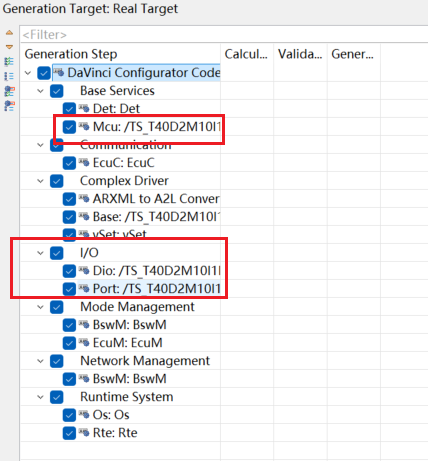Click the expand all tree icon
The height and width of the screenshot is (461, 428).
click(x=9, y=61)
